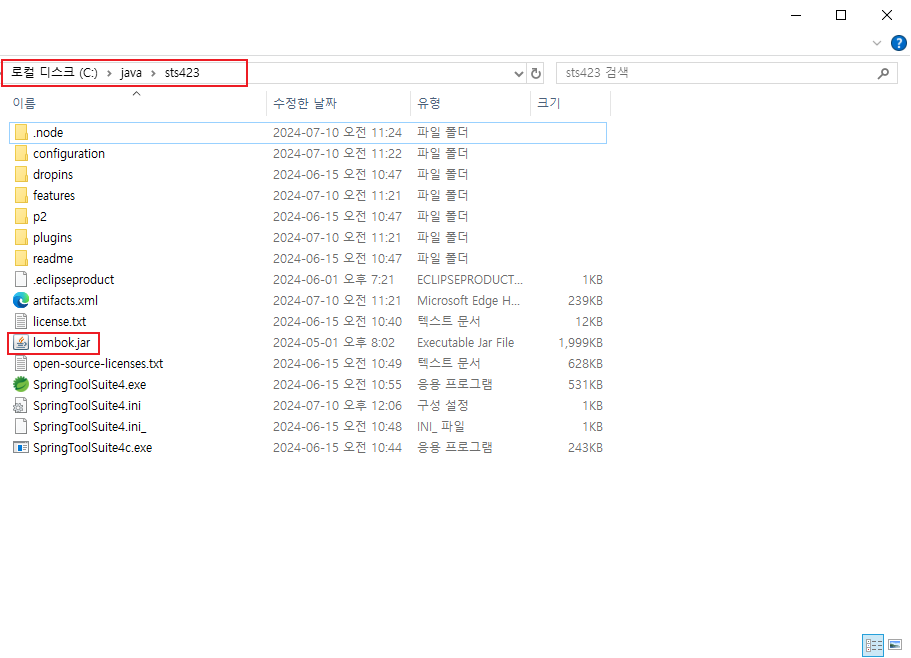Select the open-source-licenses.txt file name
The width and height of the screenshot is (911, 658).
(x=98, y=364)
